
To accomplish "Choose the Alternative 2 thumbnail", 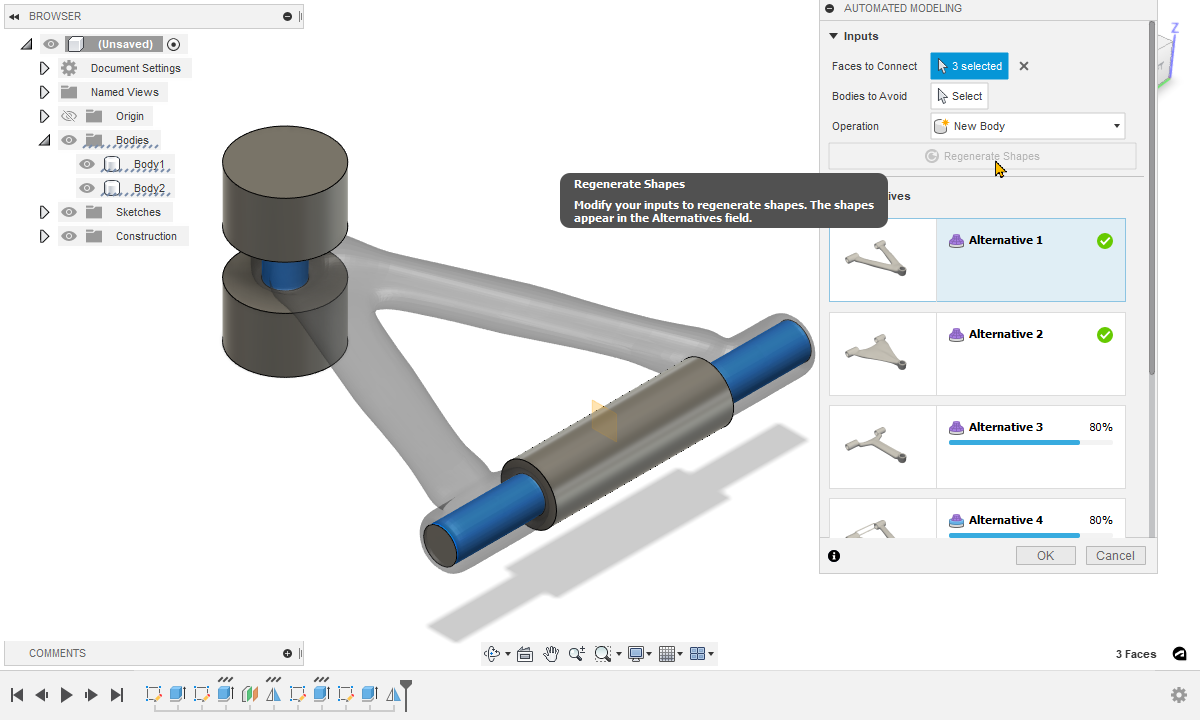I will [882, 354].
